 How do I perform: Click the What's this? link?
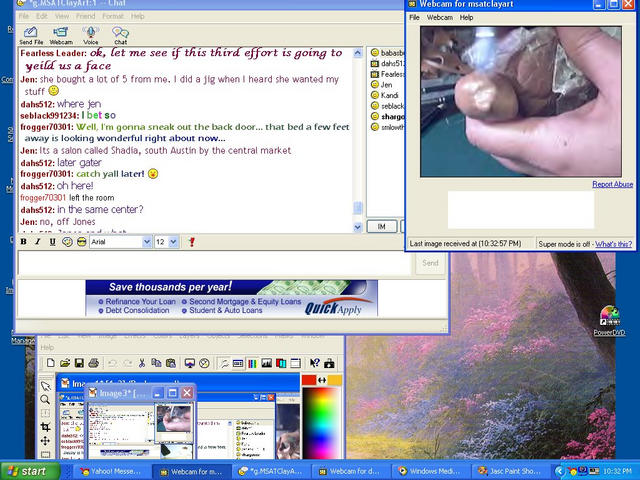pos(613,244)
